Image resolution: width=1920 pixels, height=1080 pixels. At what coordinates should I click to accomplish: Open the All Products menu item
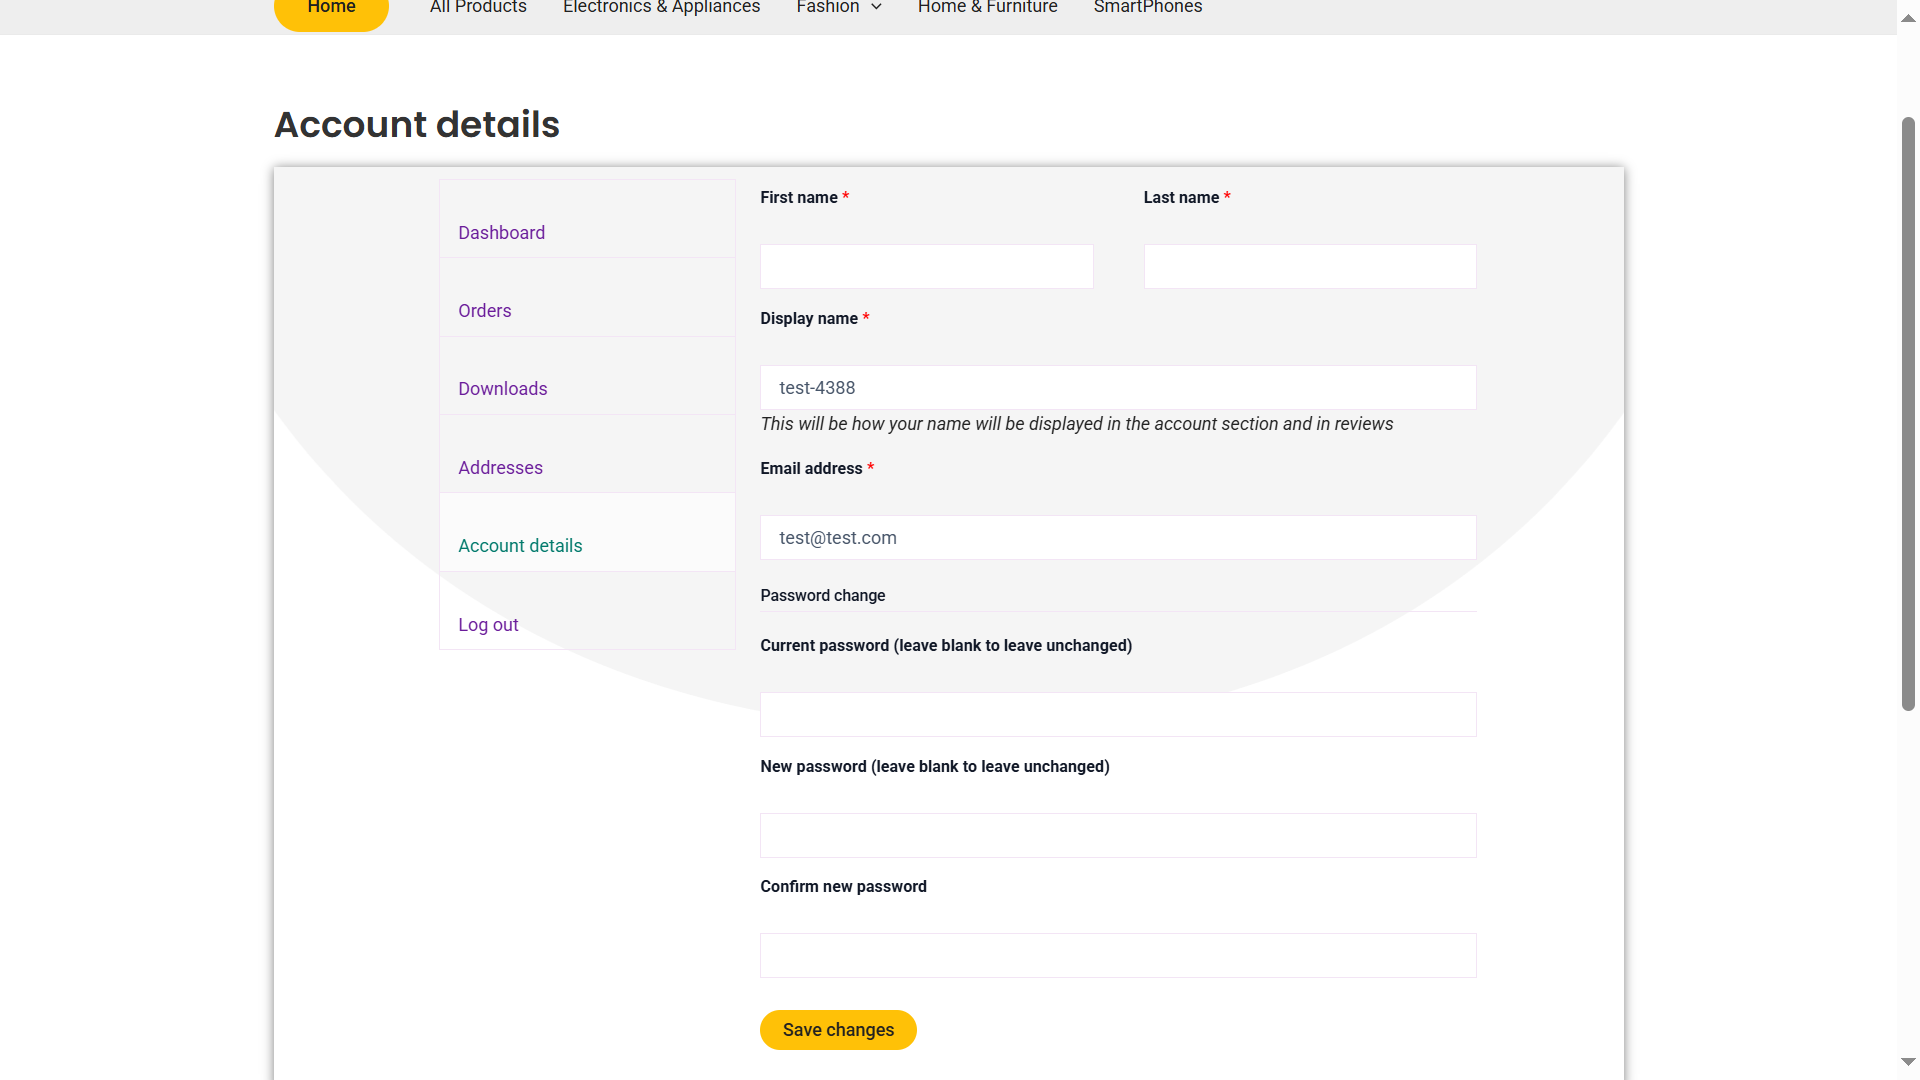478,8
